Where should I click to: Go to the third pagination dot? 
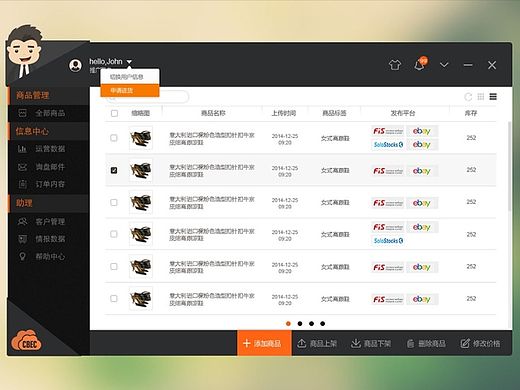(311, 323)
